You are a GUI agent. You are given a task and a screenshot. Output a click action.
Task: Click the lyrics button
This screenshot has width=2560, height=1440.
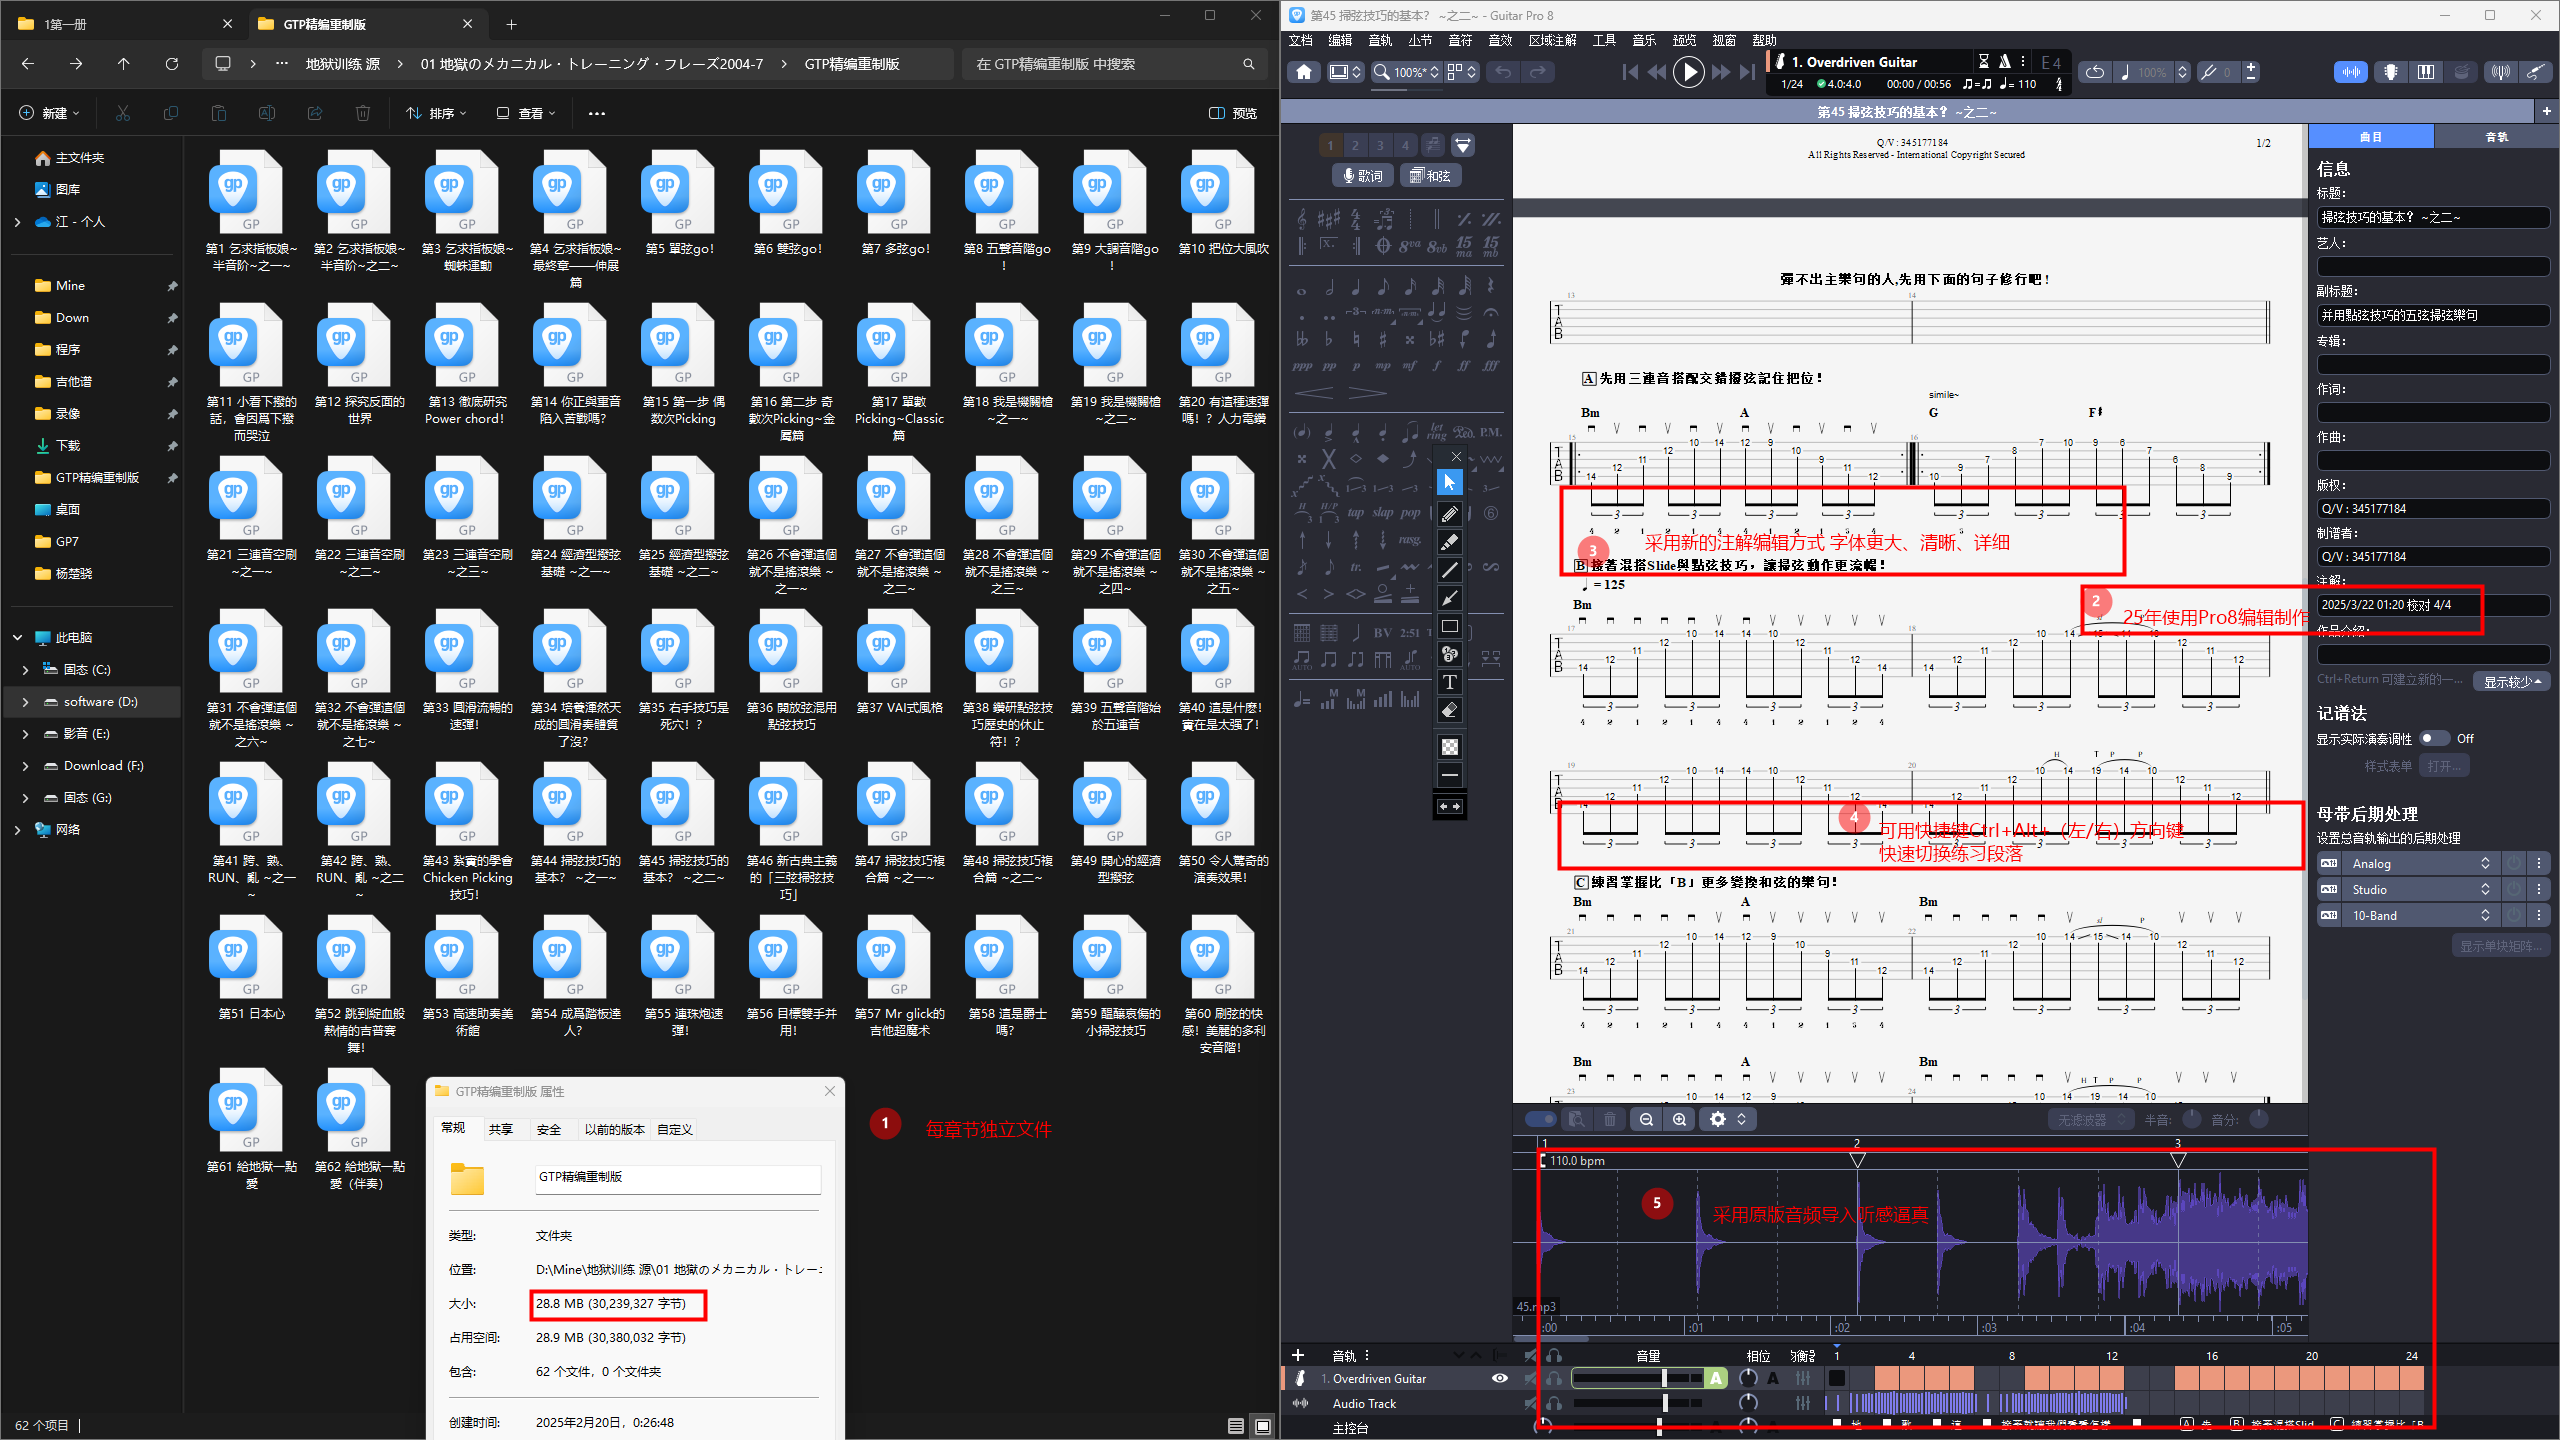pos(1363,176)
